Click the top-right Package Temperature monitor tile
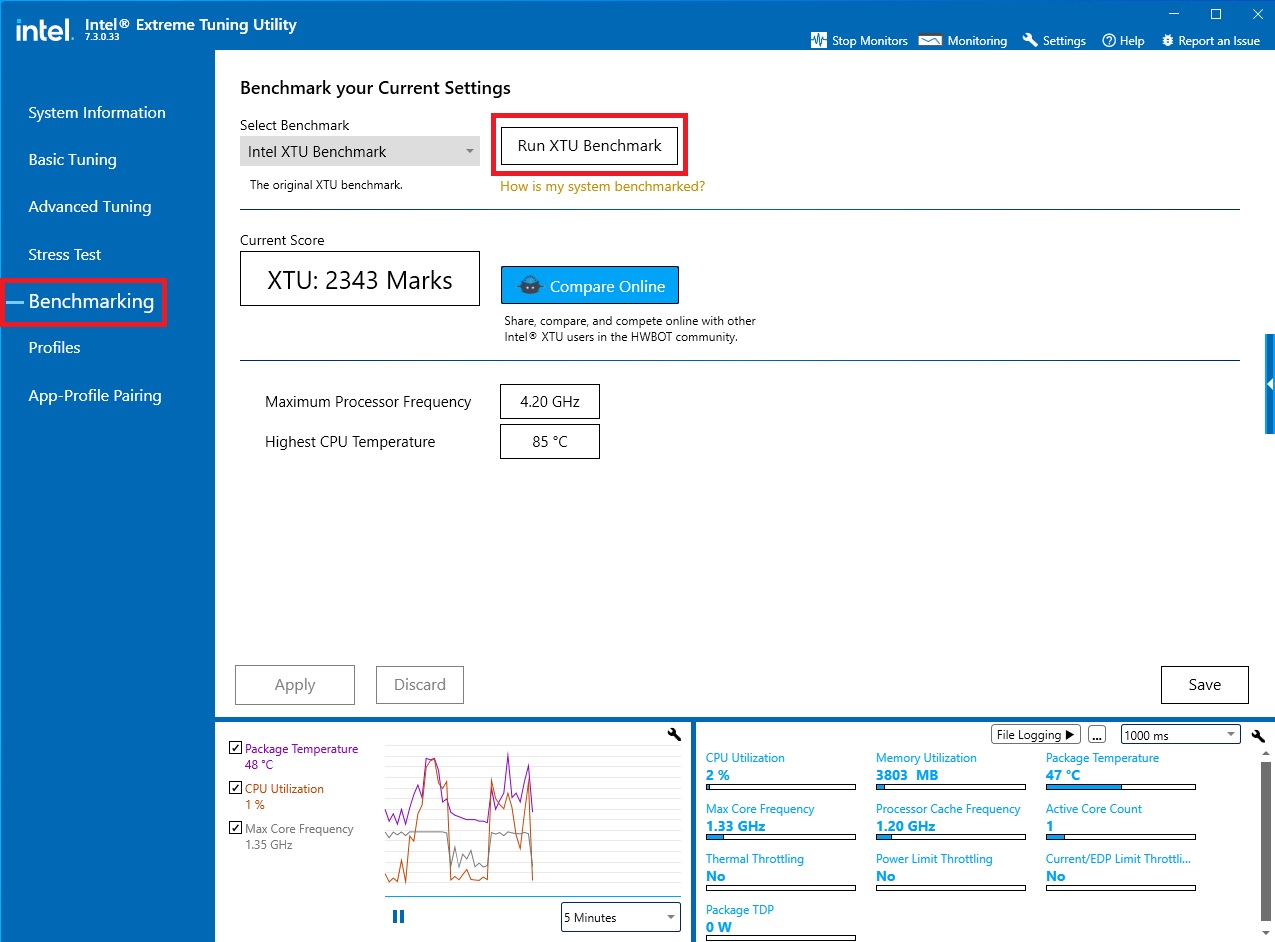Viewport: 1275px width, 942px height. (x=1121, y=771)
